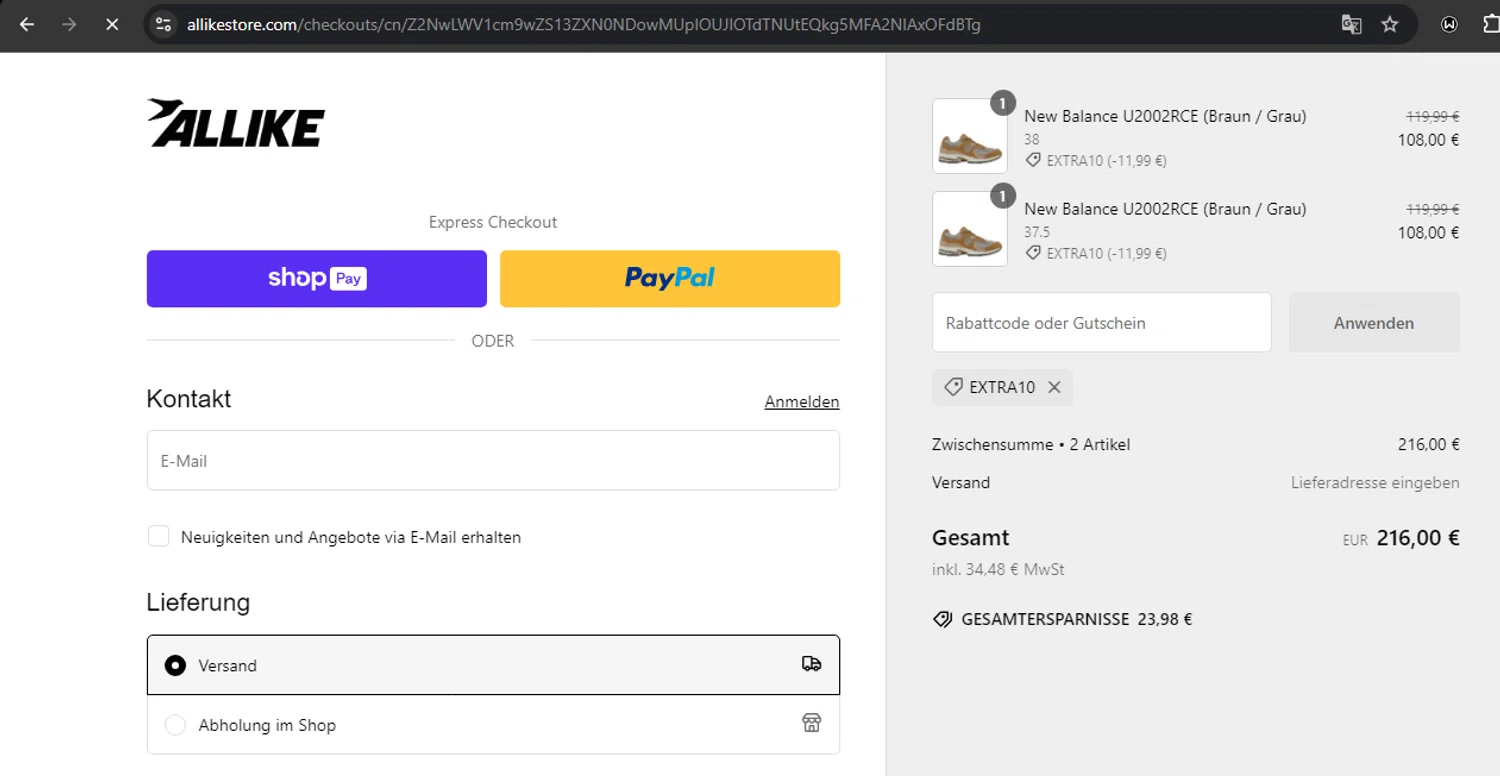Click the tag icon on EXTRA10 chip
The image size is (1500, 776).
coord(953,387)
